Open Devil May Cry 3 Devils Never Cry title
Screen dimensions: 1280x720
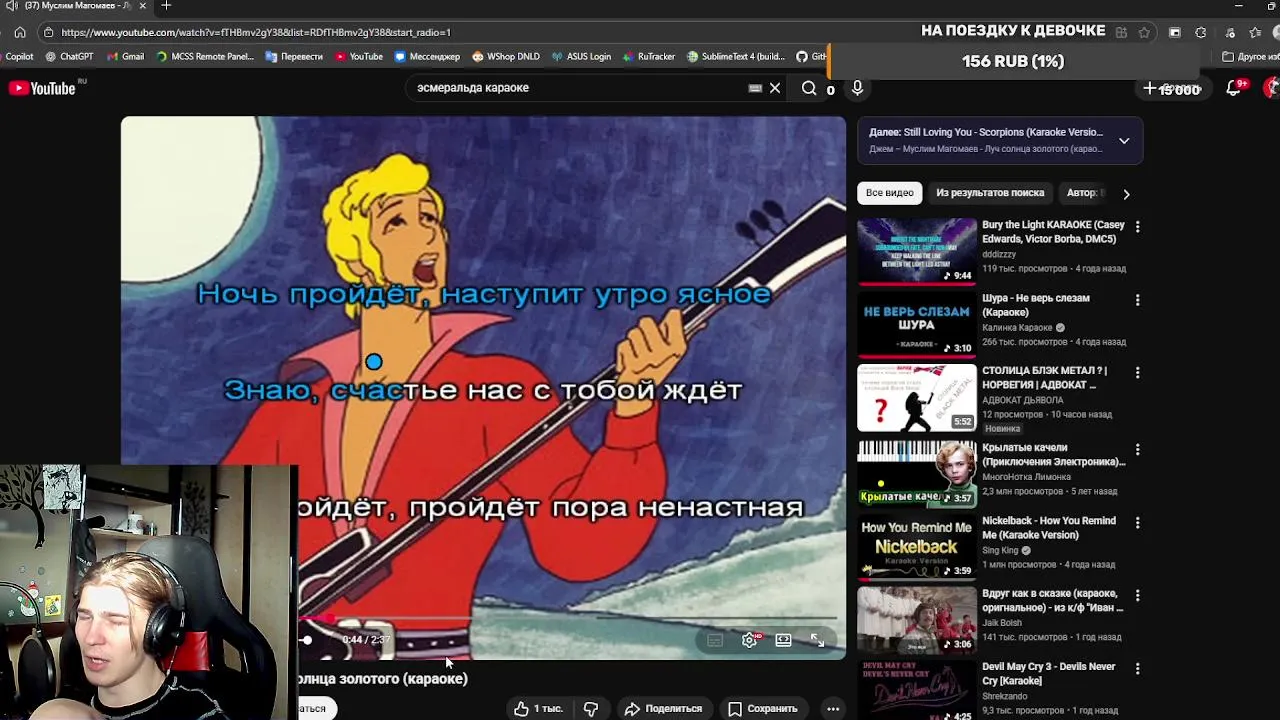click(1048, 673)
